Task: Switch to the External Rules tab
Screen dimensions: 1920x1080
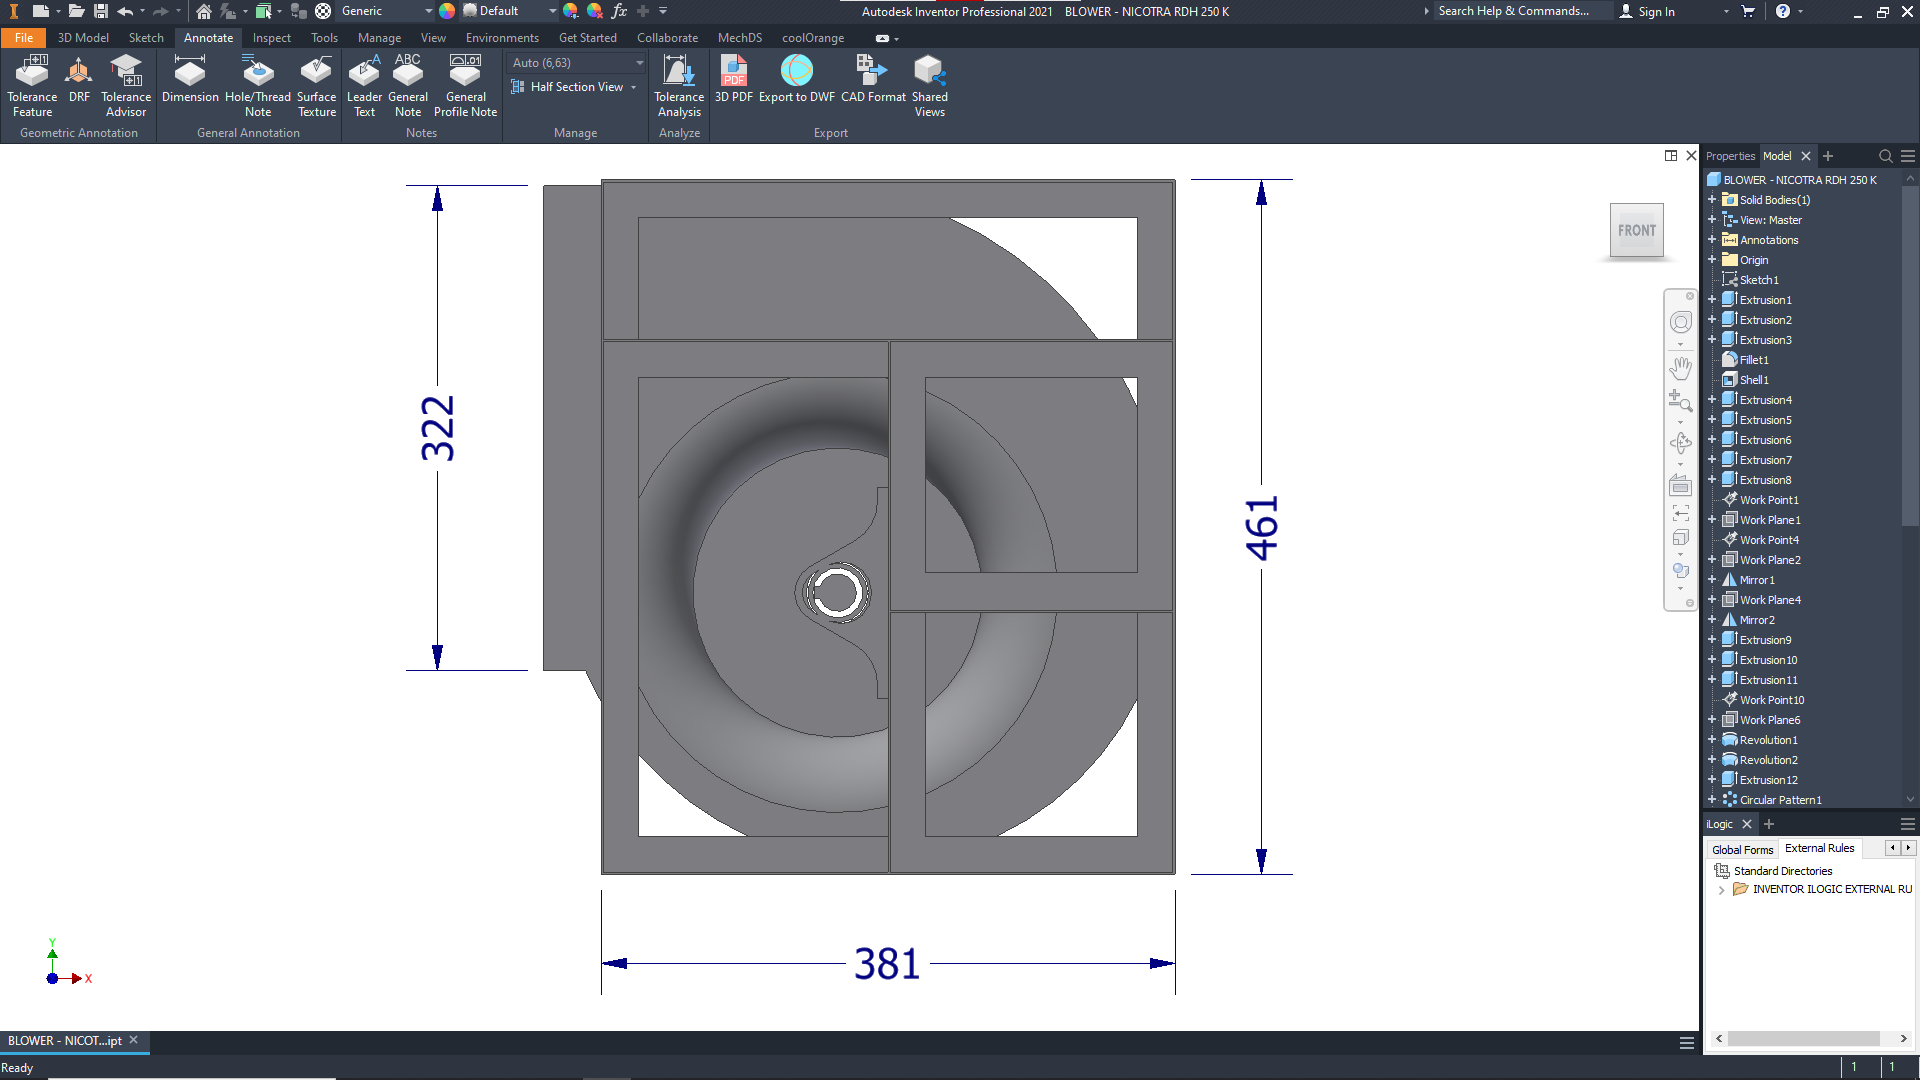Action: tap(1819, 848)
